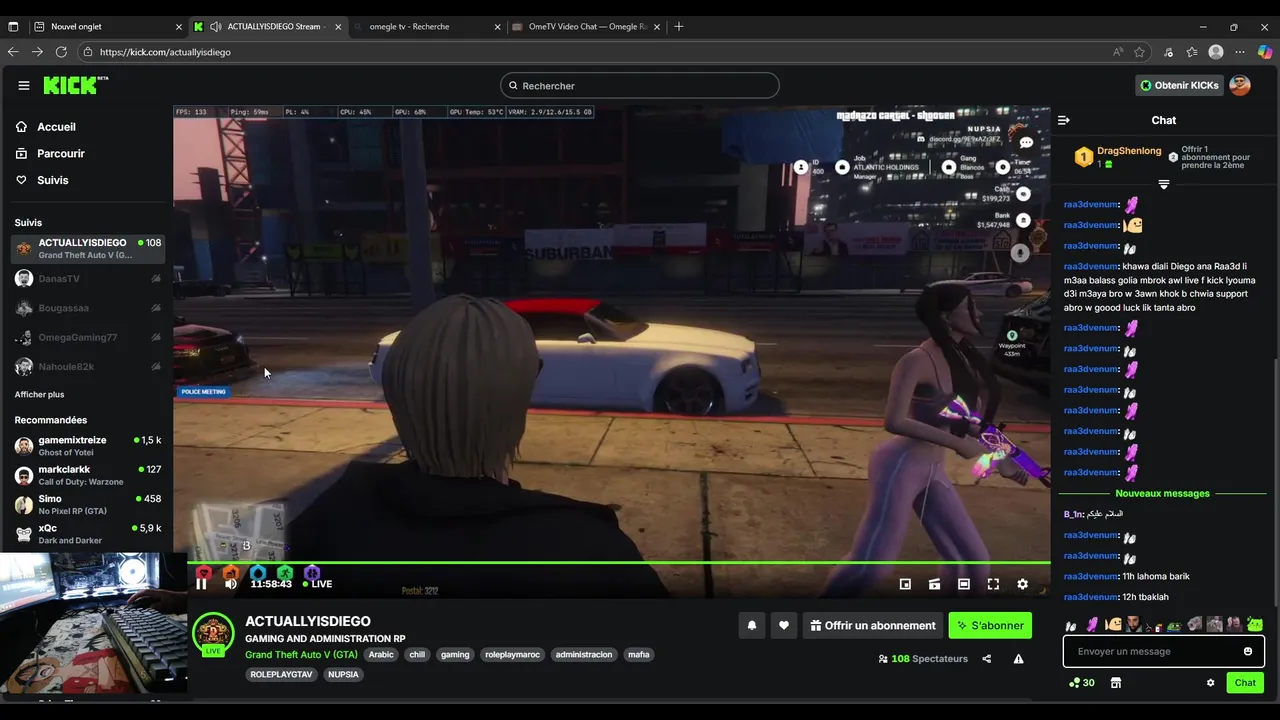Select the Arabic tag
Viewport: 1280px width, 720px height.
pyautogui.click(x=381, y=655)
